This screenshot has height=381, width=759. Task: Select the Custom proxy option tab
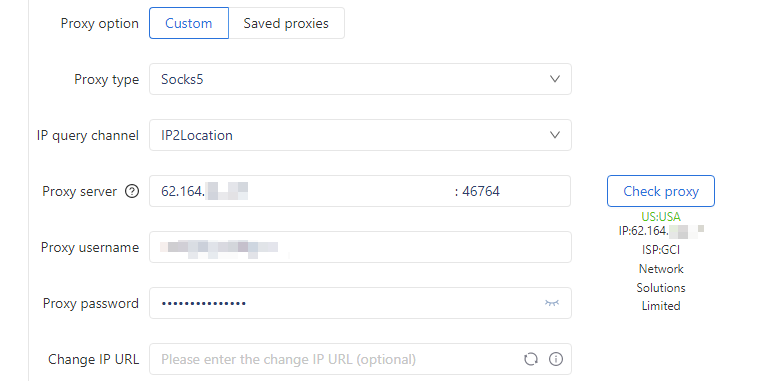189,23
